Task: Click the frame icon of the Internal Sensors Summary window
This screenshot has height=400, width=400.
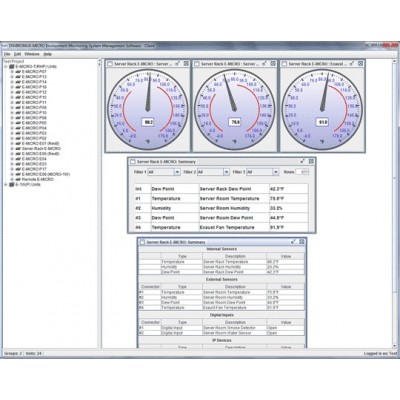Action: 142,242
